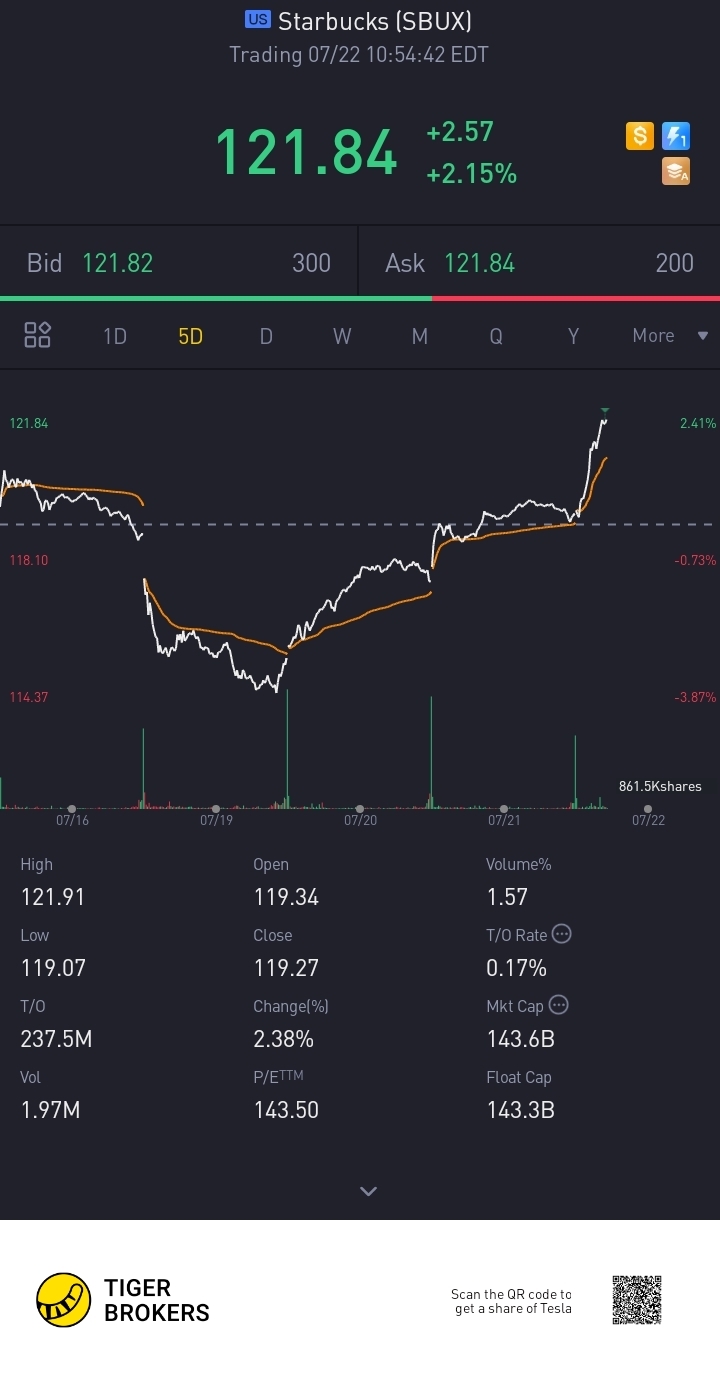
Task: Tap the Close value 119.27
Action: coord(286,968)
